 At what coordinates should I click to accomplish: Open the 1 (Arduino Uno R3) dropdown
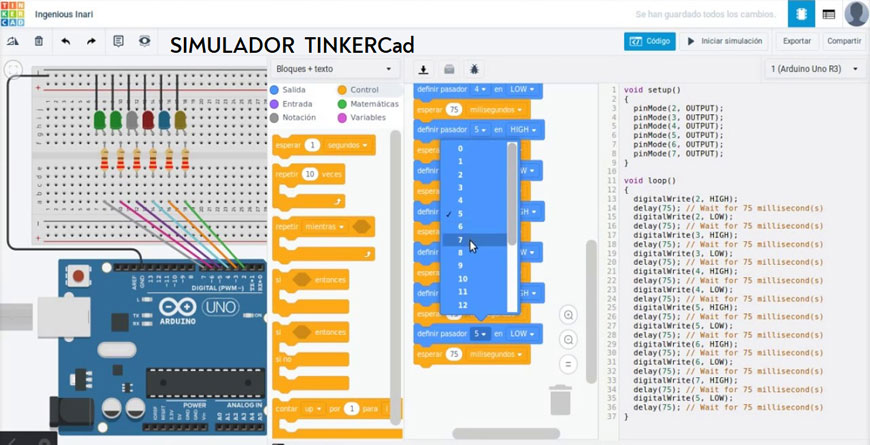click(x=815, y=69)
